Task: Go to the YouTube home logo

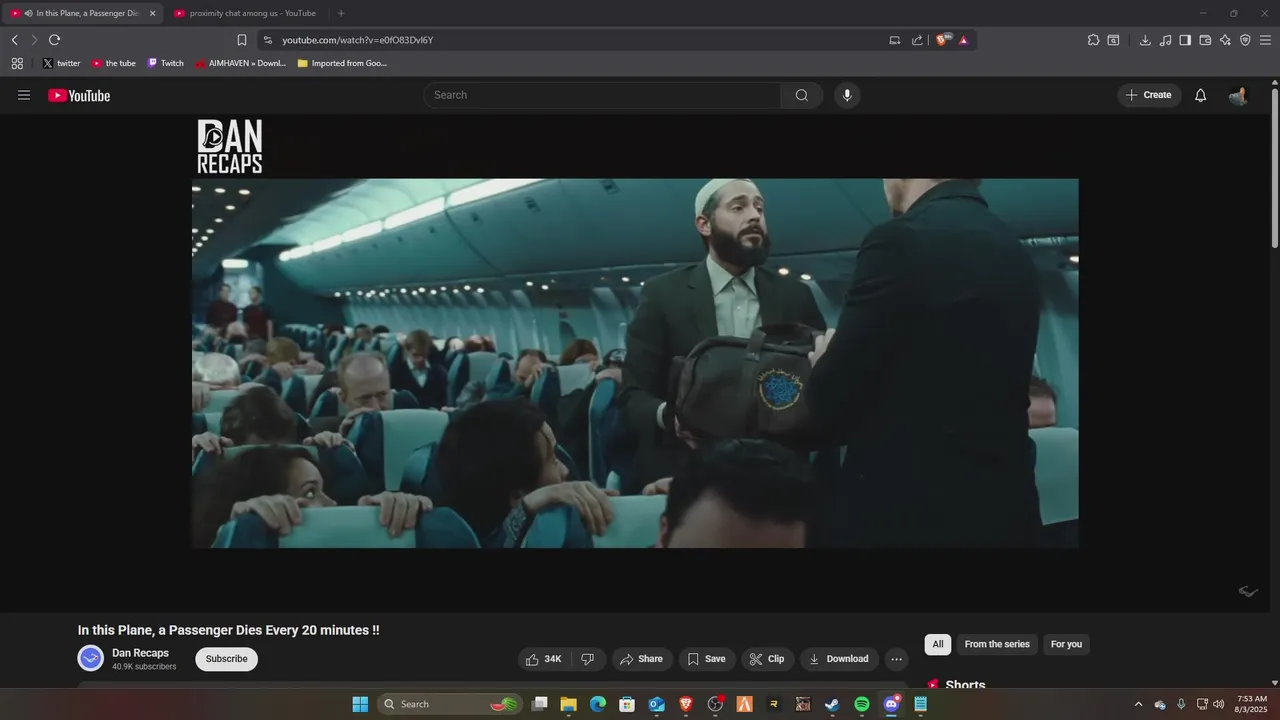Action: pos(79,96)
